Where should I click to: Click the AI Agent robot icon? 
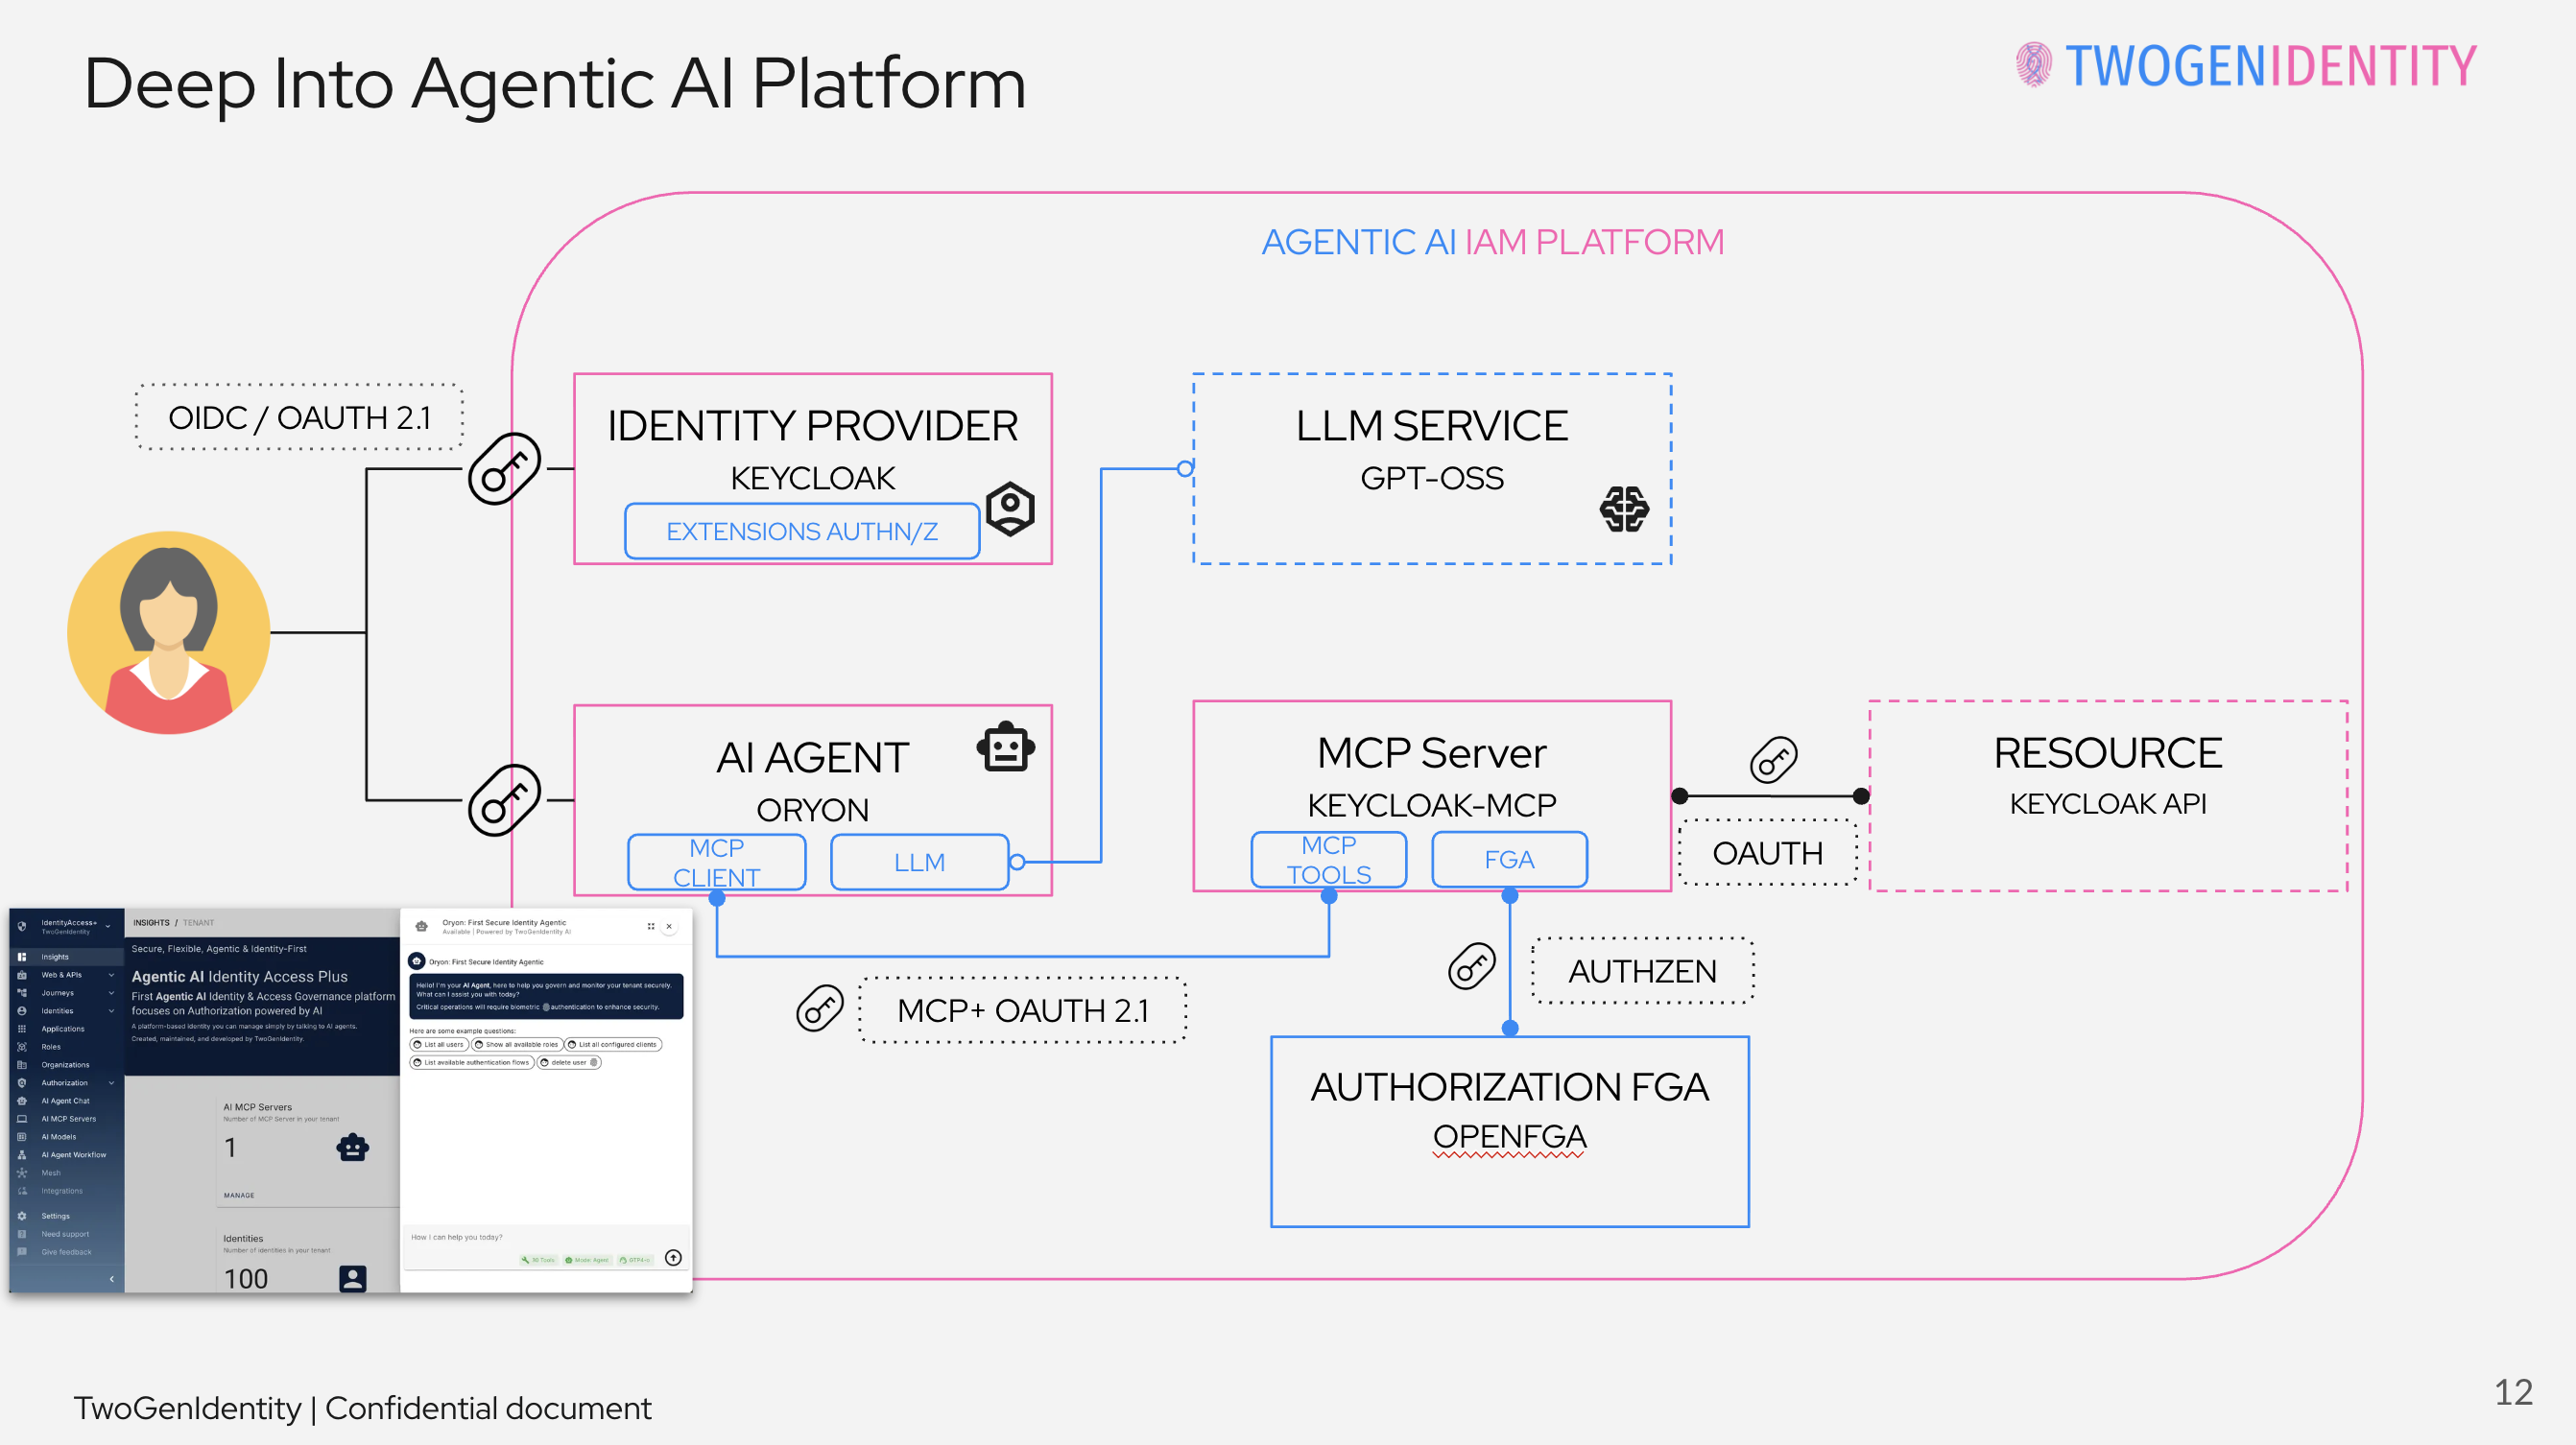[1005, 748]
